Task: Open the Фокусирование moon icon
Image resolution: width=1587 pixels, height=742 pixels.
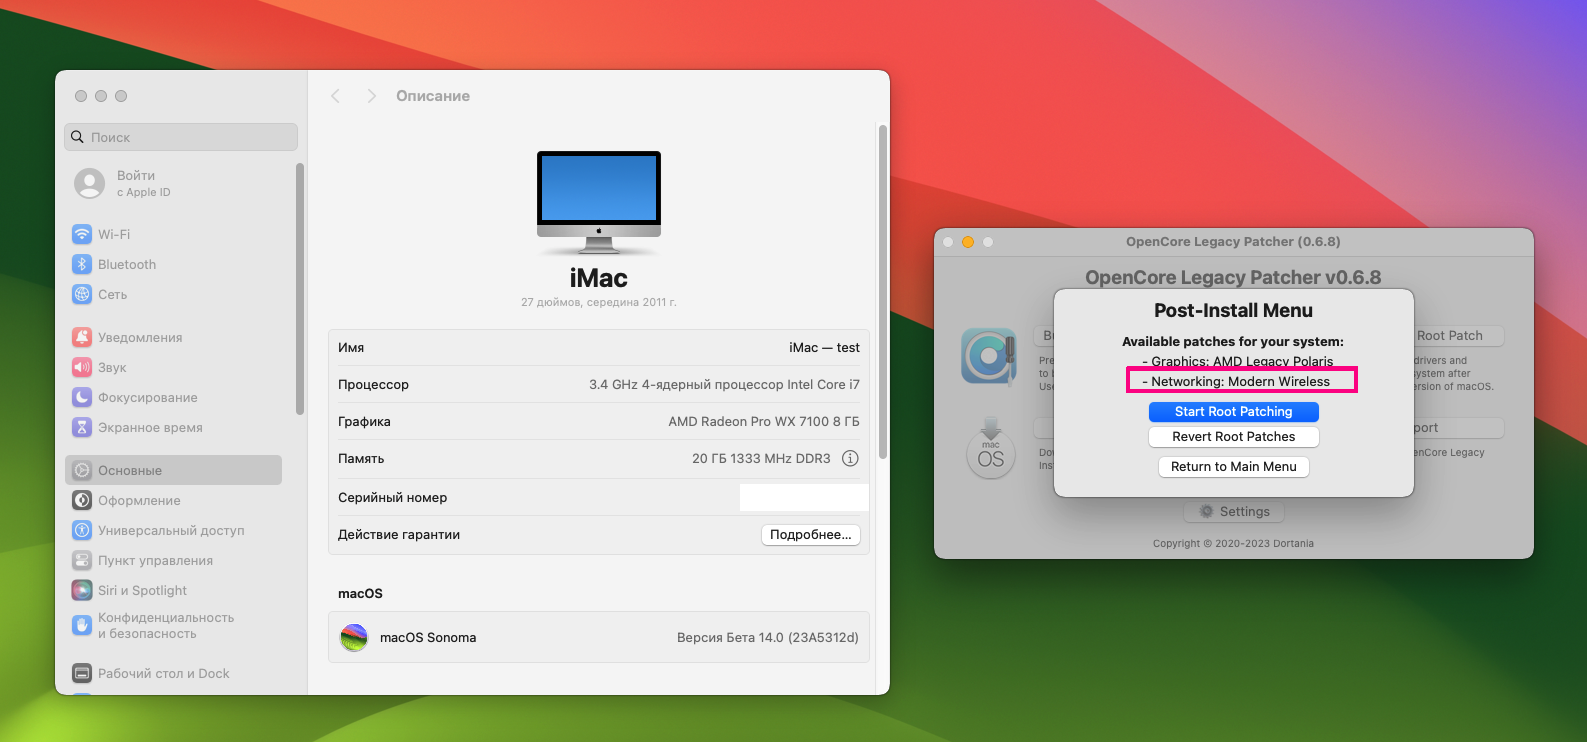Action: [82, 397]
